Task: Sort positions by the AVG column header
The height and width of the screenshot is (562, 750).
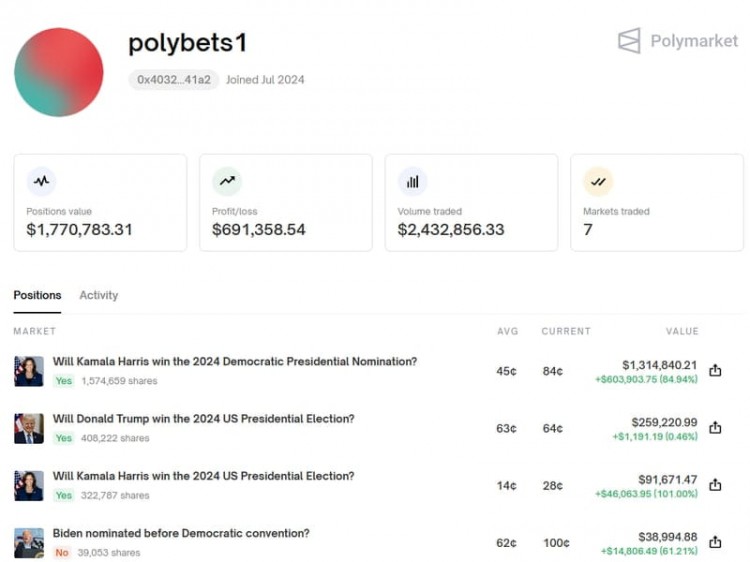Action: click(507, 331)
